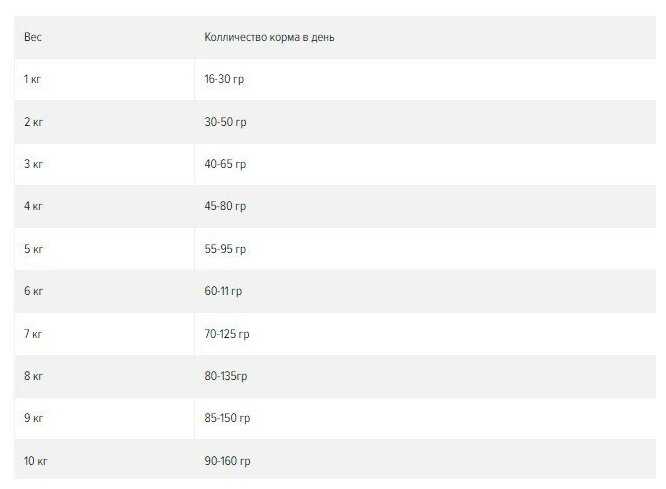Click the "45-80 гр" amount cell
Screen dimensions: 666x489
(225, 206)
